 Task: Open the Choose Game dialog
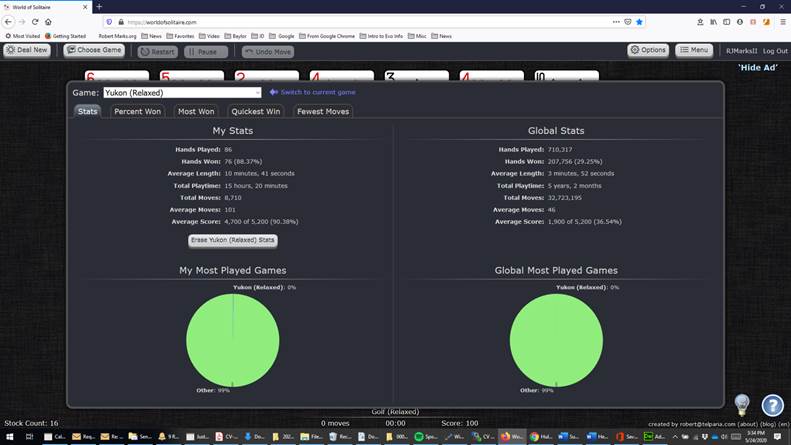pos(95,50)
